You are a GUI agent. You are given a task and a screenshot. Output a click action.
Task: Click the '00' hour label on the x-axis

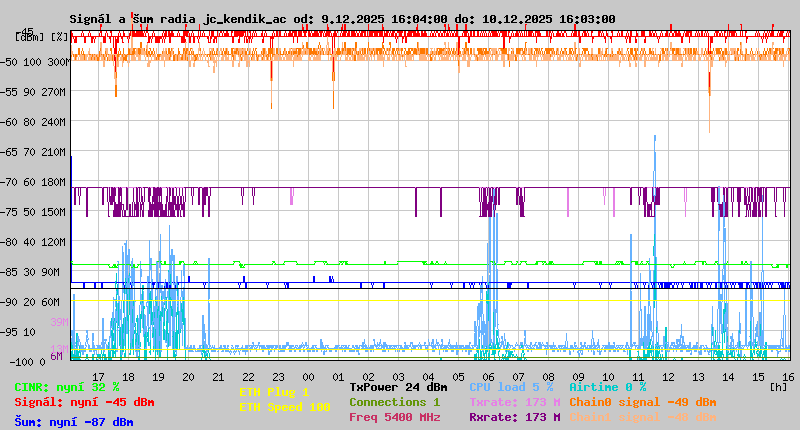click(x=308, y=377)
